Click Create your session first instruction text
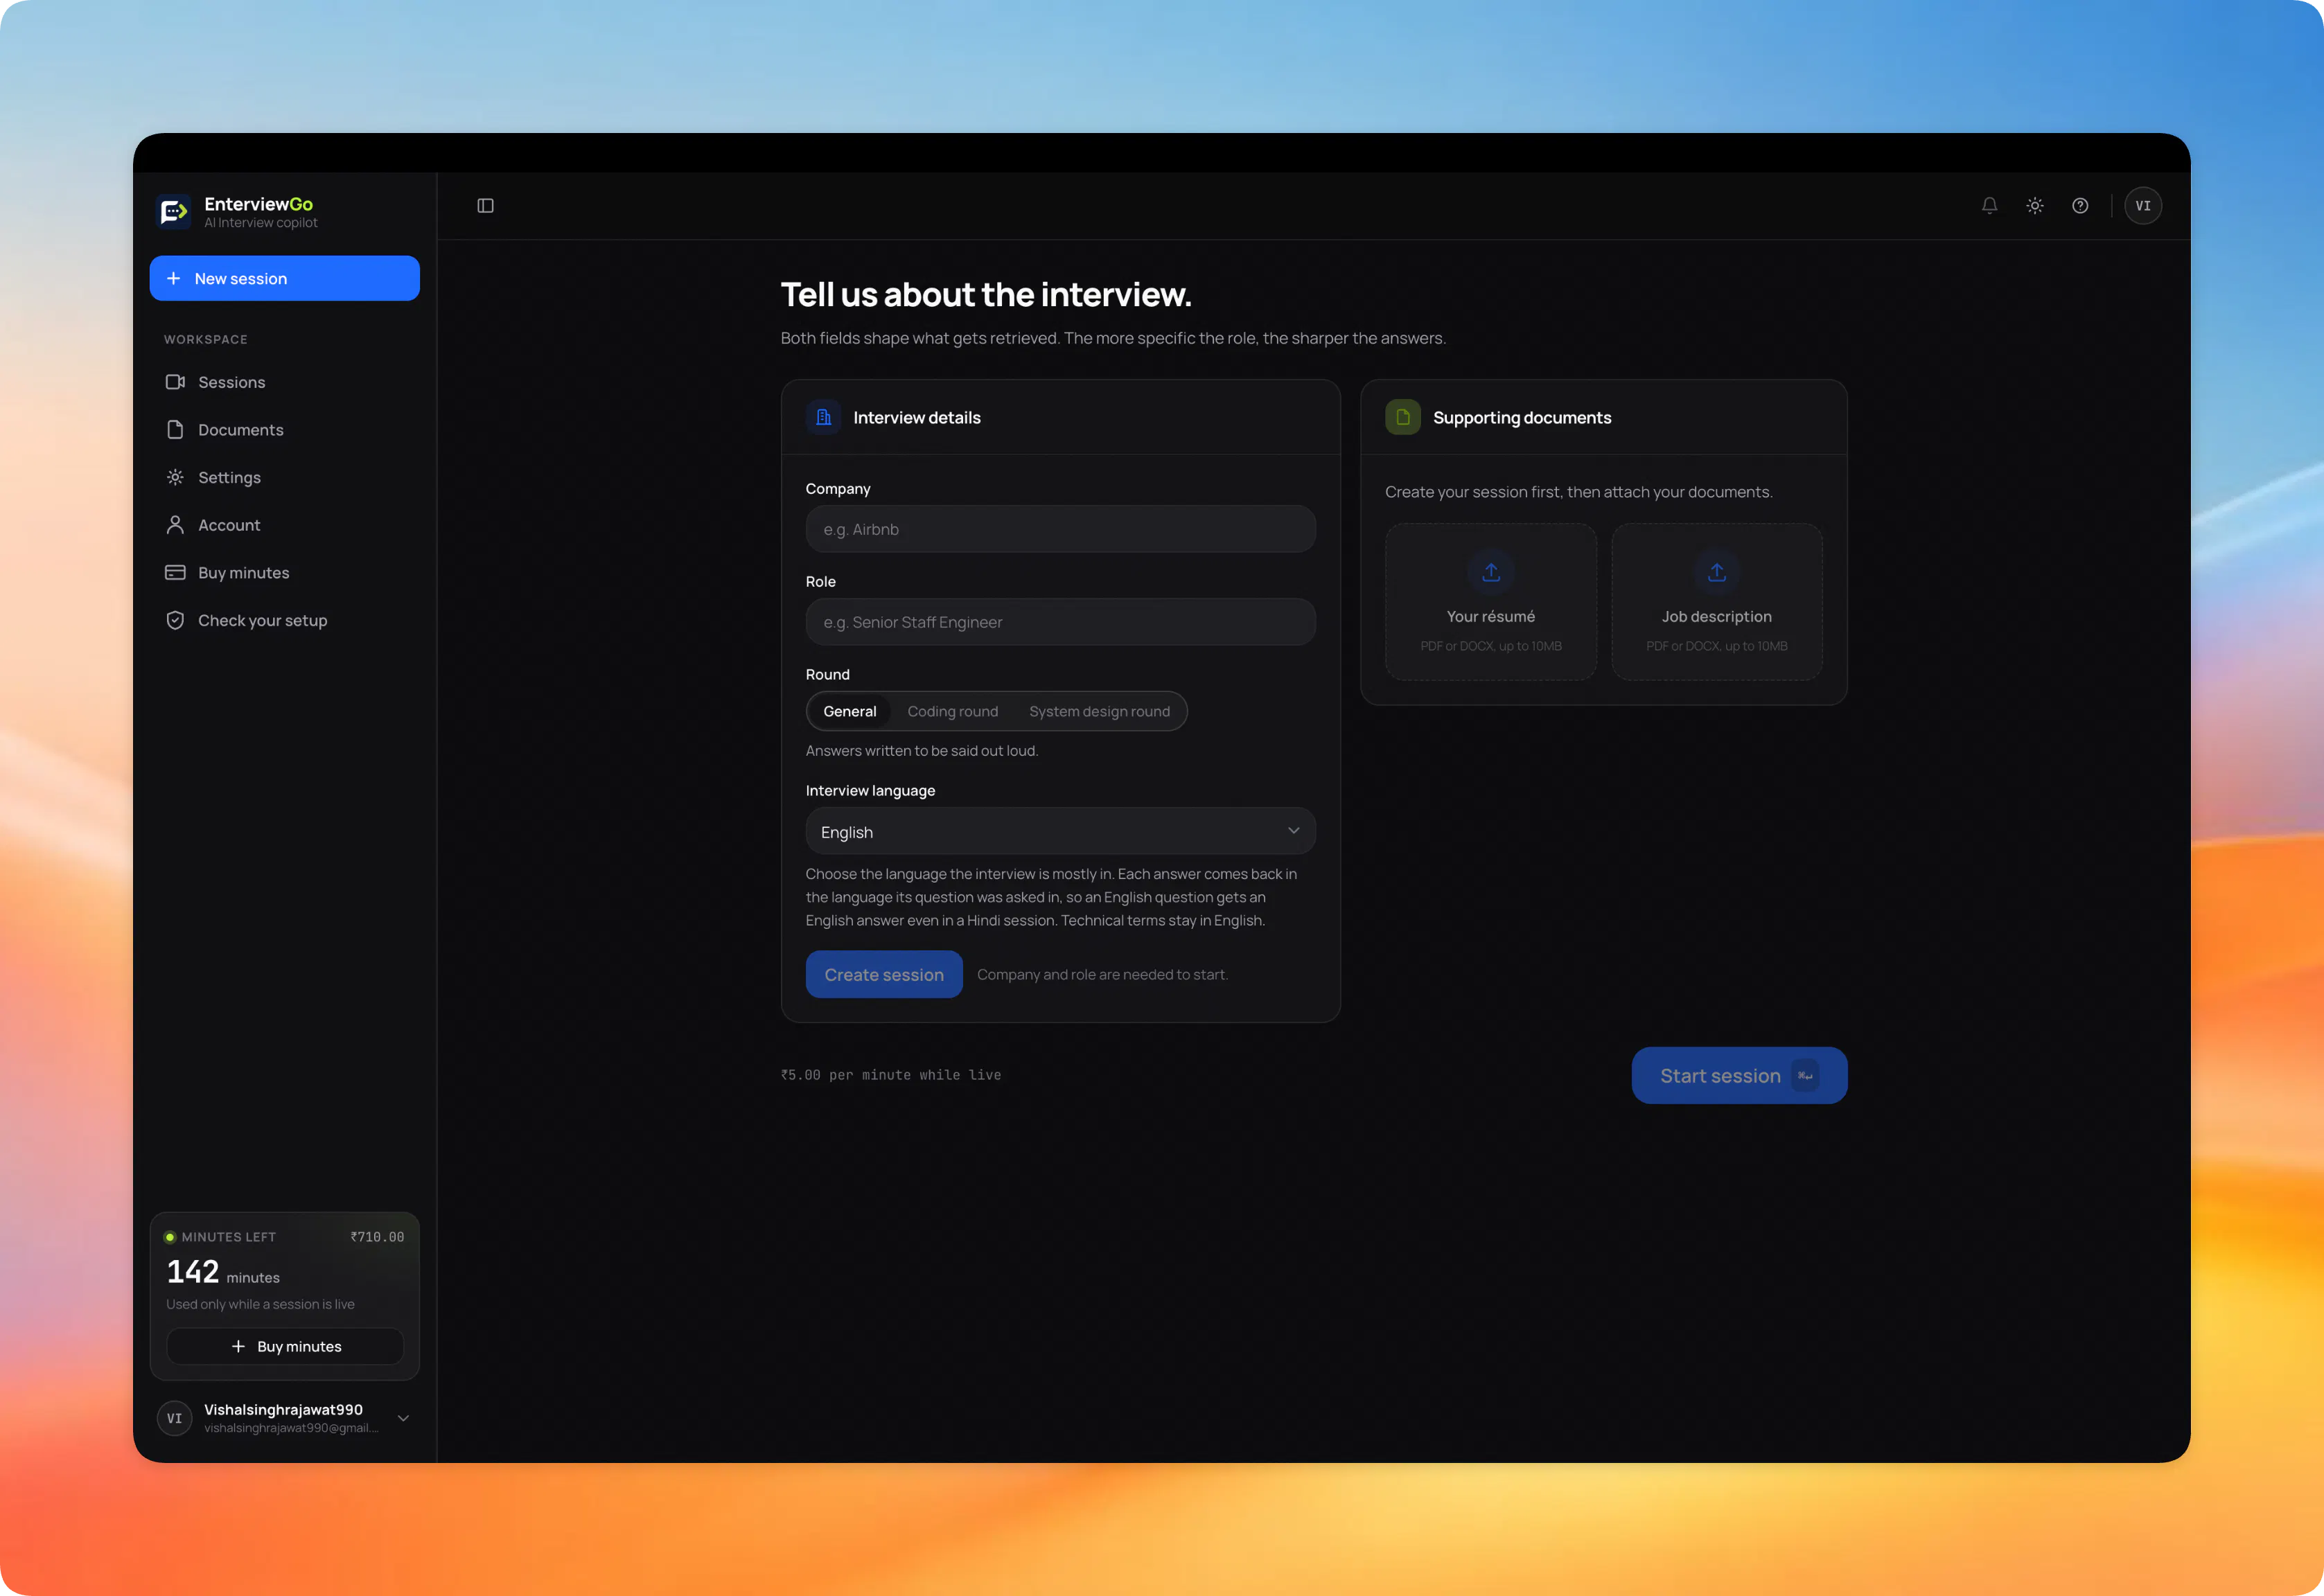 (1578, 492)
